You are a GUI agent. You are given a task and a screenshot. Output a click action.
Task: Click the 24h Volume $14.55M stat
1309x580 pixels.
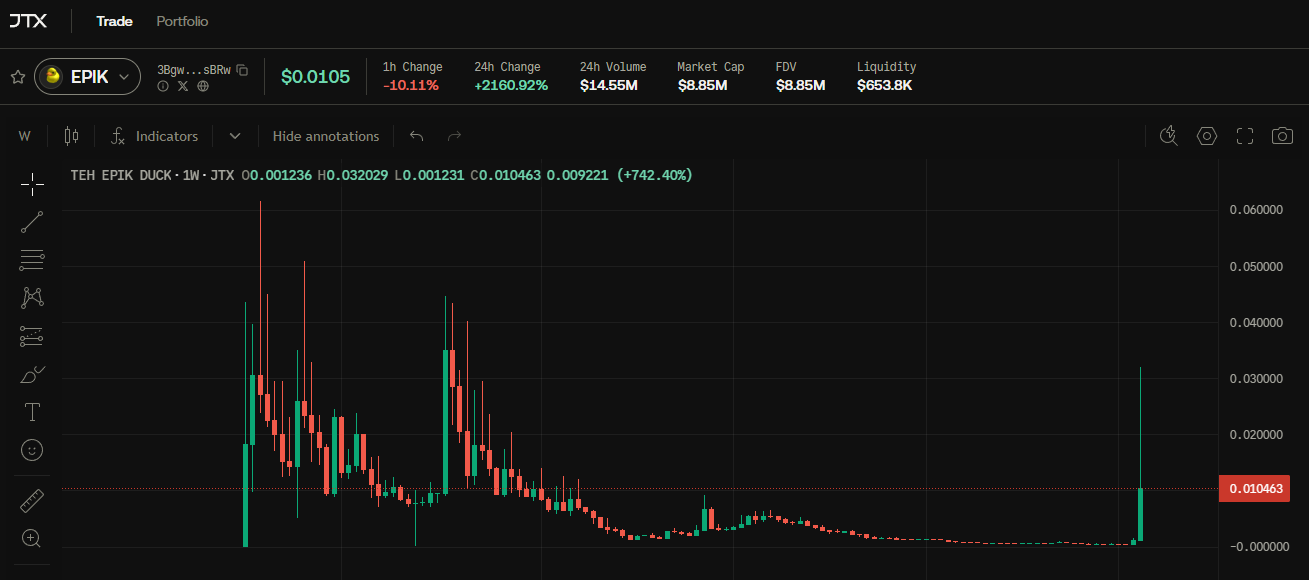613,76
